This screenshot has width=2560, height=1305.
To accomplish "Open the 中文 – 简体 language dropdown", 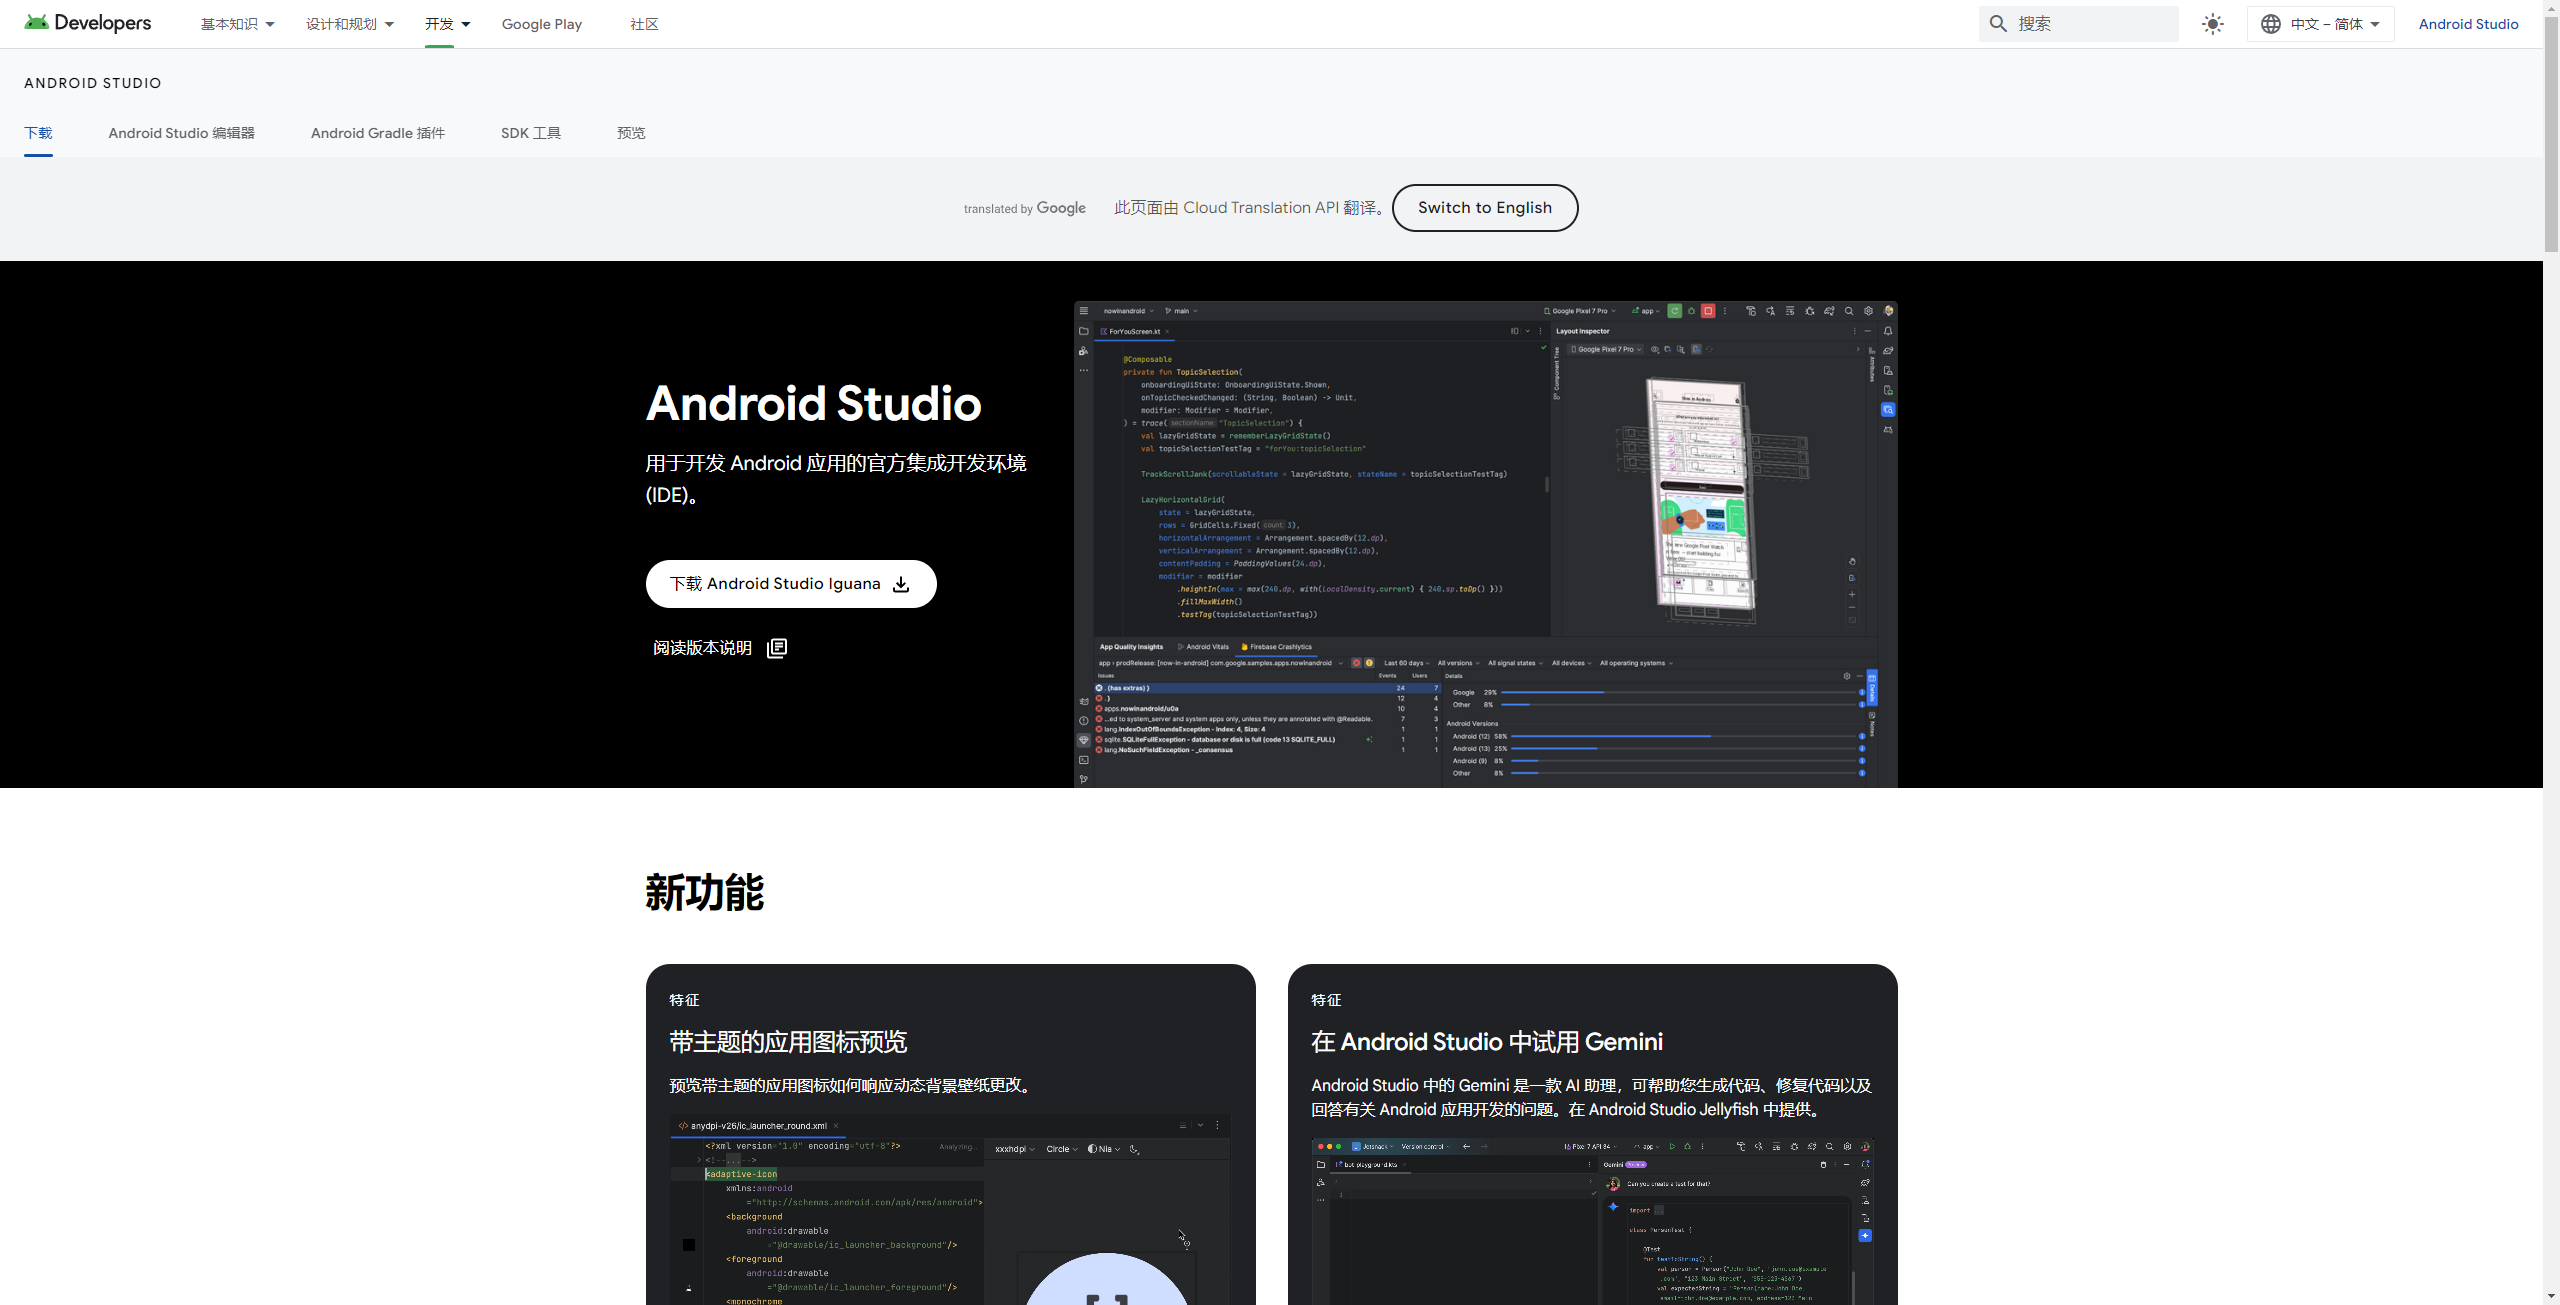I will point(2320,24).
